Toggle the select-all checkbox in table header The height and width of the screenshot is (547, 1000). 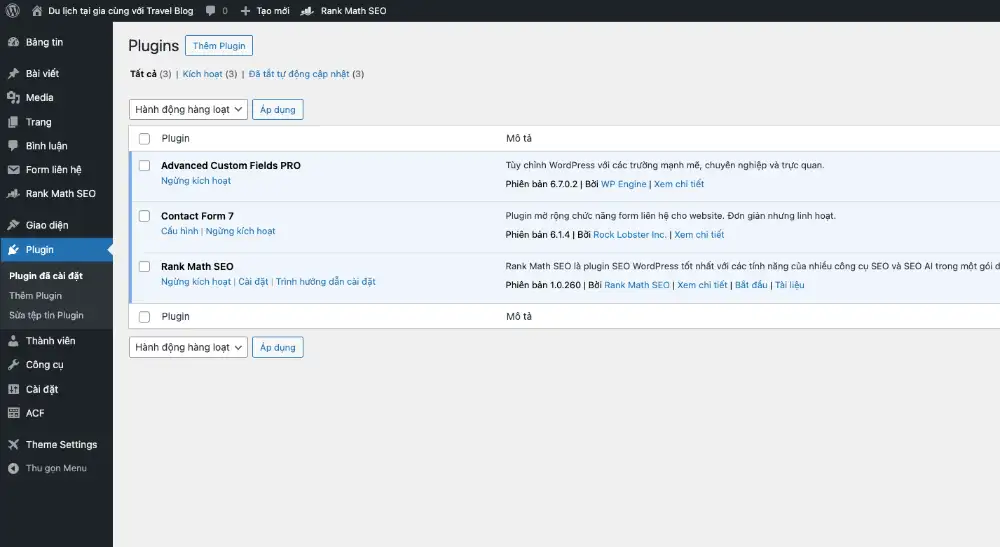(x=145, y=139)
